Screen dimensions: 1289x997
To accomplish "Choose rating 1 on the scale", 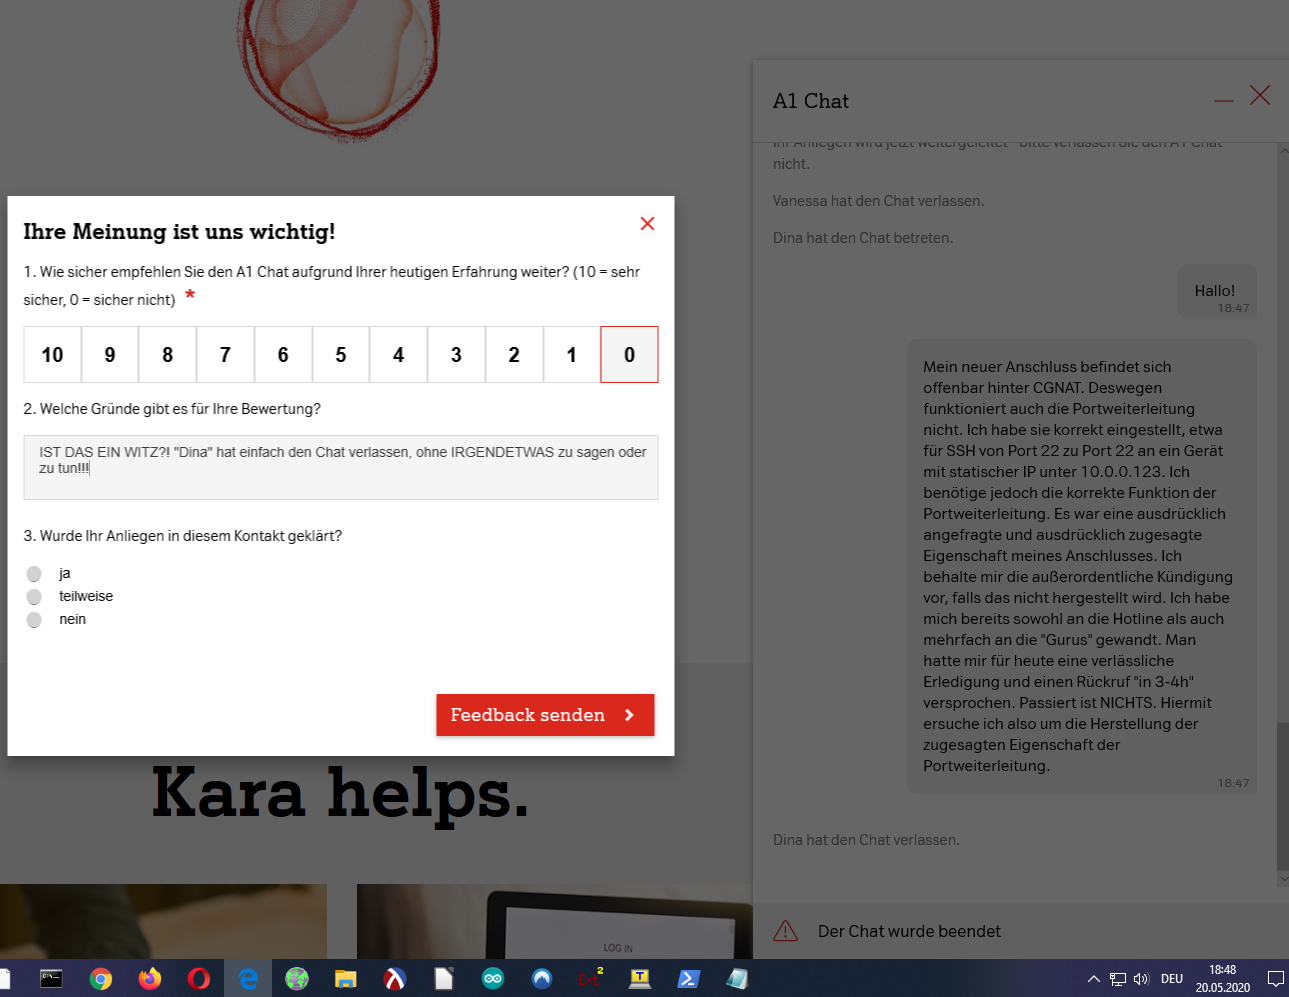I will pos(572,355).
